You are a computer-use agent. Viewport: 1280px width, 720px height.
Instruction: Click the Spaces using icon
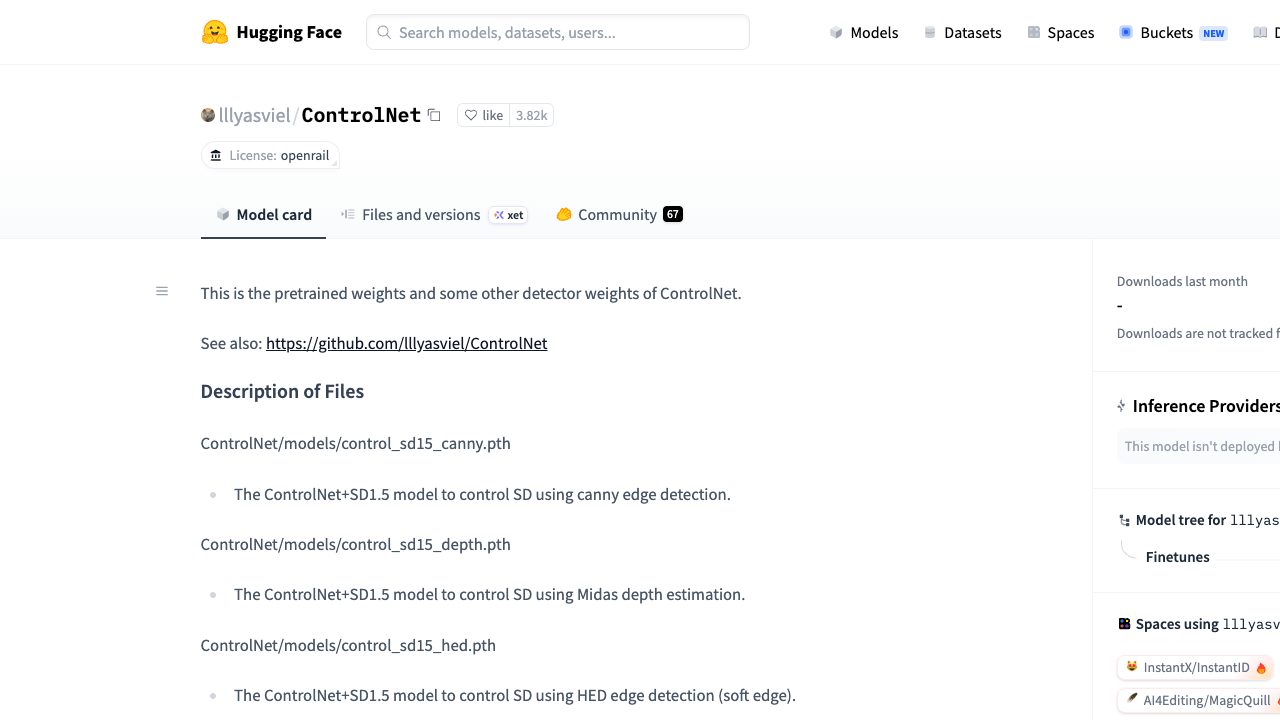1125,624
